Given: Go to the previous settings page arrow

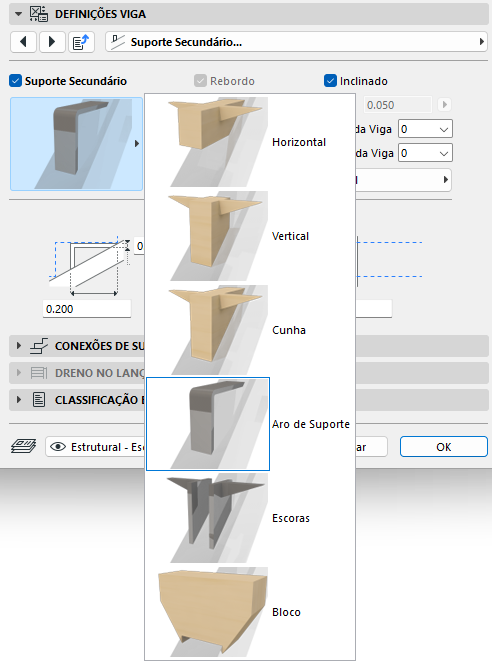Looking at the screenshot, I should click(x=23, y=42).
